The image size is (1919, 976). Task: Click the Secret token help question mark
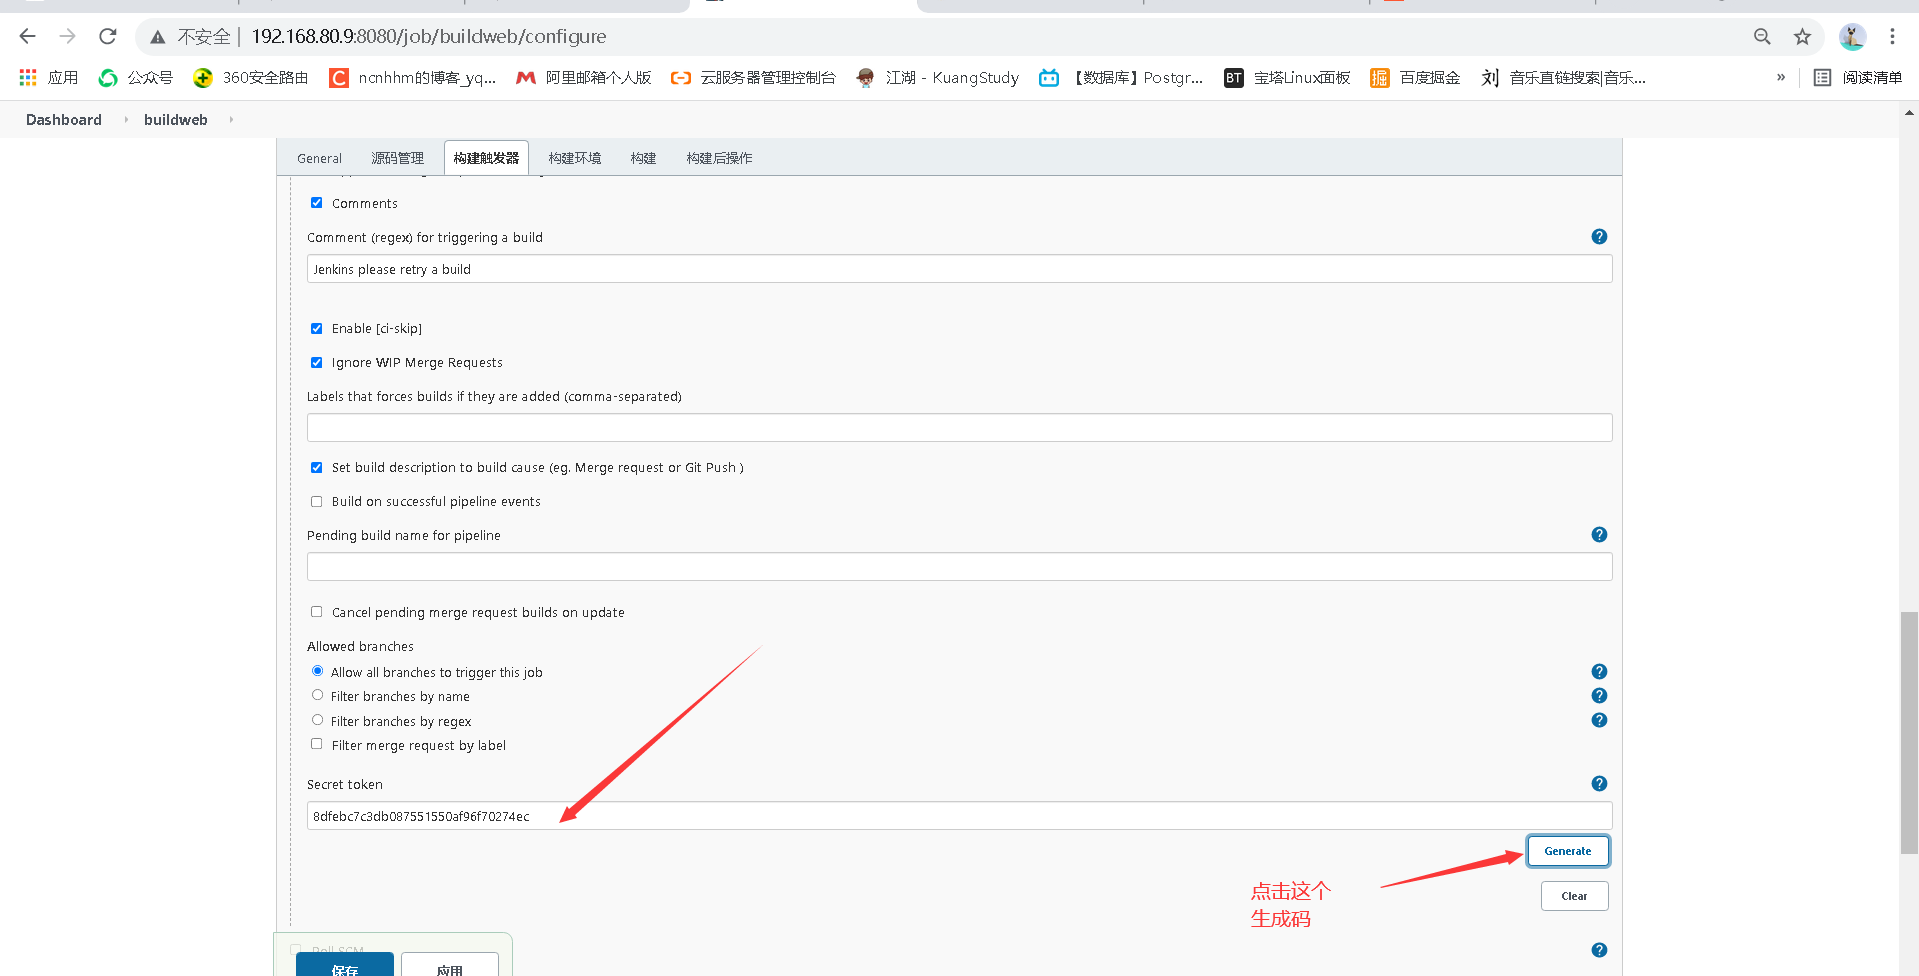click(x=1599, y=784)
